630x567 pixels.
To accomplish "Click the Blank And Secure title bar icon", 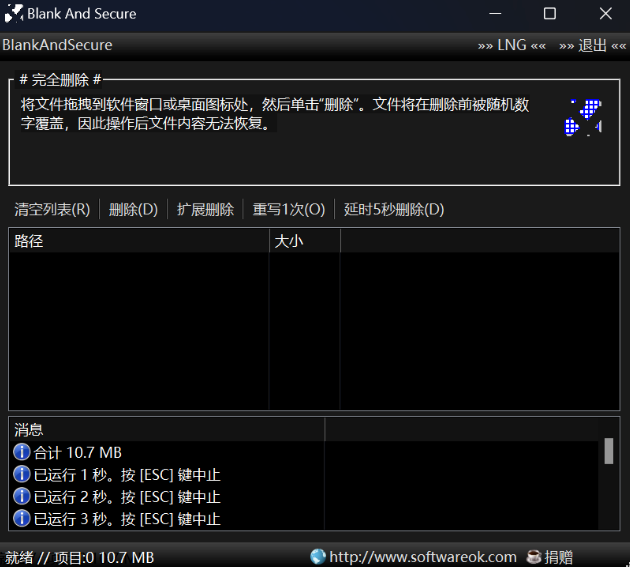I will [x=14, y=14].
